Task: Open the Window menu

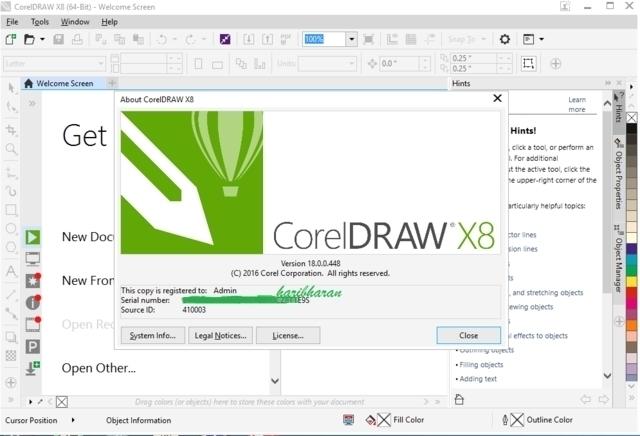Action: click(x=75, y=22)
